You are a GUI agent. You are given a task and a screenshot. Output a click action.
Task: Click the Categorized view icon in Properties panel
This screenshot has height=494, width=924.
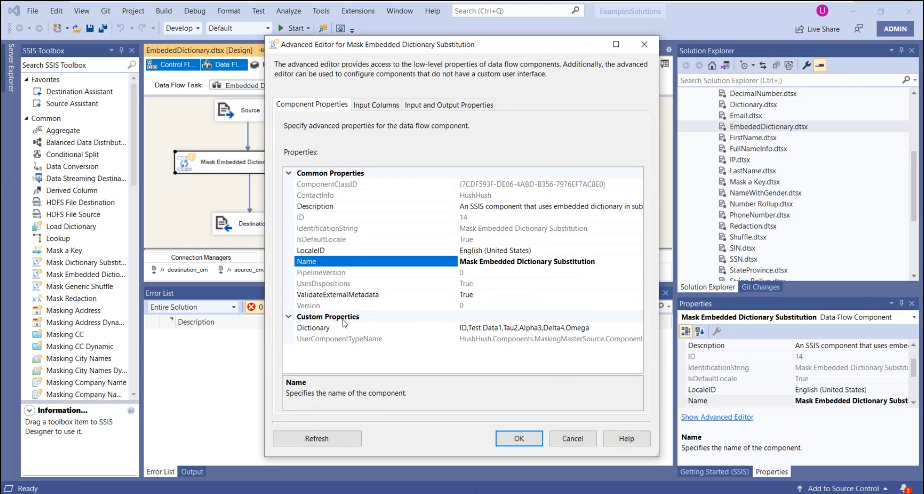click(686, 331)
